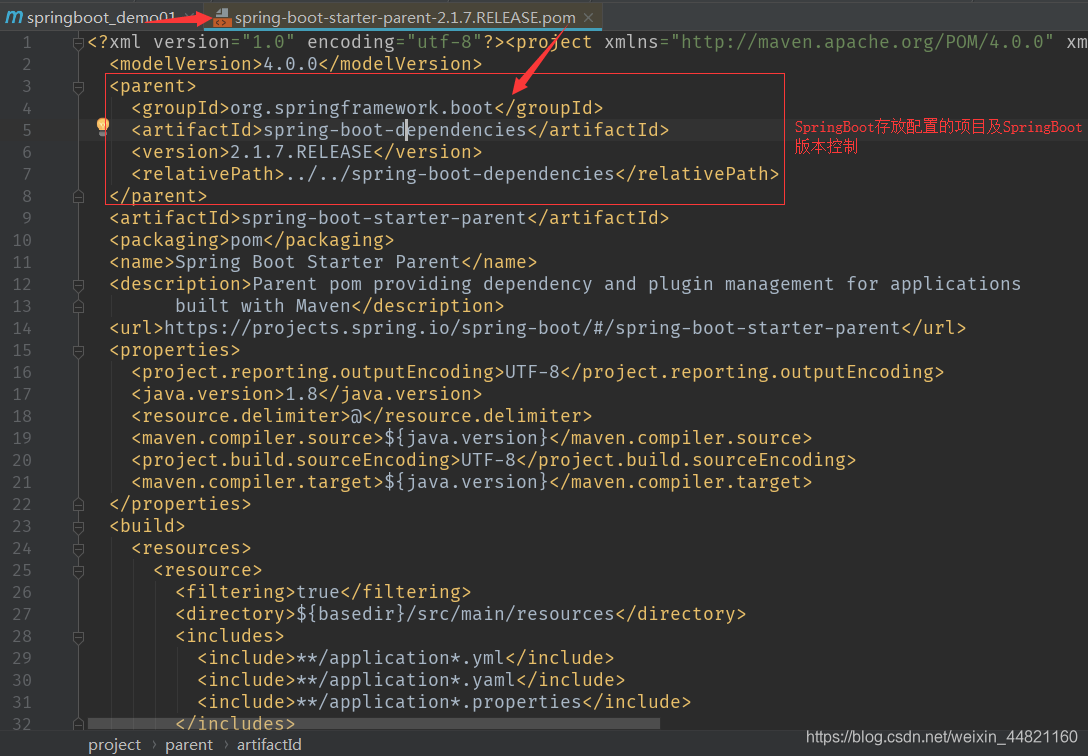
Task: Click the resource.delimiter '@' line
Action: point(362,416)
